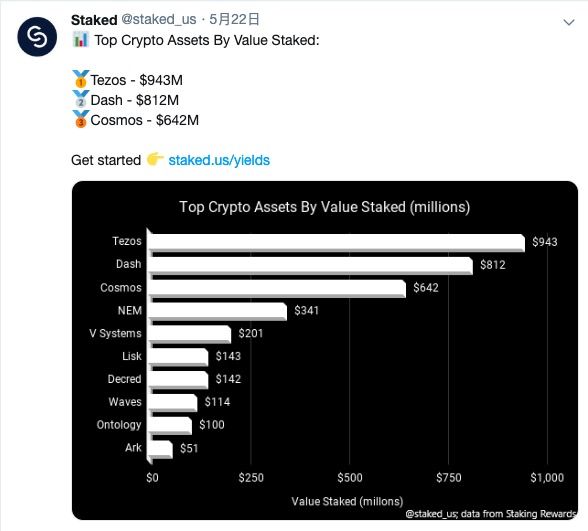Open the tweet date 5月22日
This screenshot has height=531, width=588.
(x=234, y=19)
